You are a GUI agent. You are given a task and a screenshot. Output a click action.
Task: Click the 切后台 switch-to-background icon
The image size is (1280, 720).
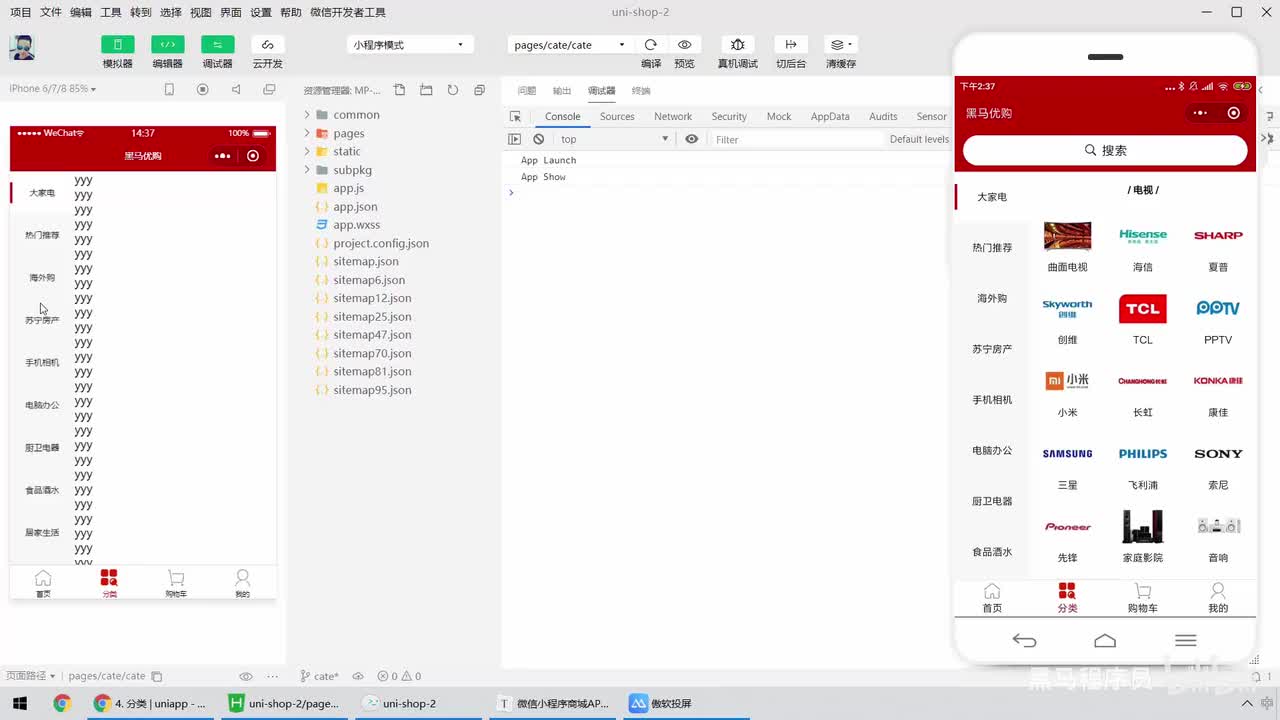(791, 45)
